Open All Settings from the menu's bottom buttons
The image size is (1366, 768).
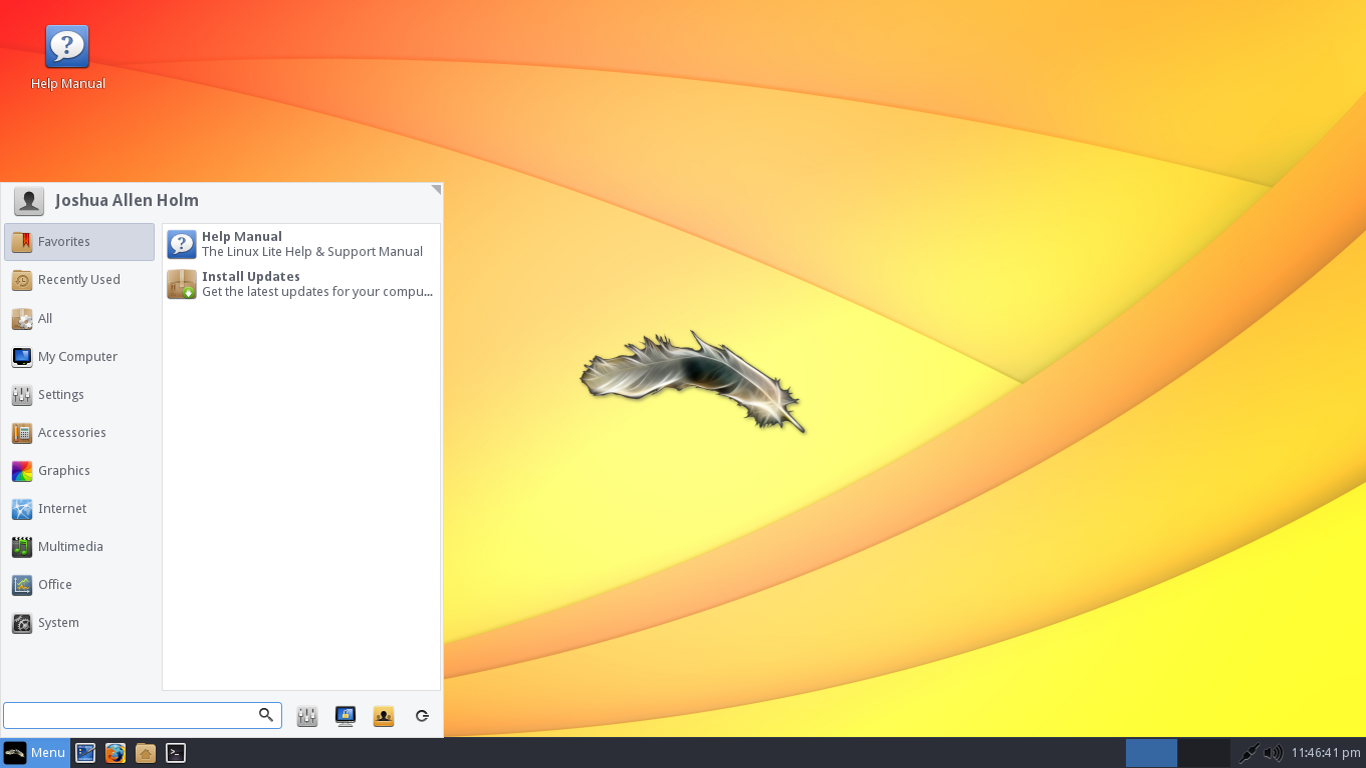tap(307, 716)
